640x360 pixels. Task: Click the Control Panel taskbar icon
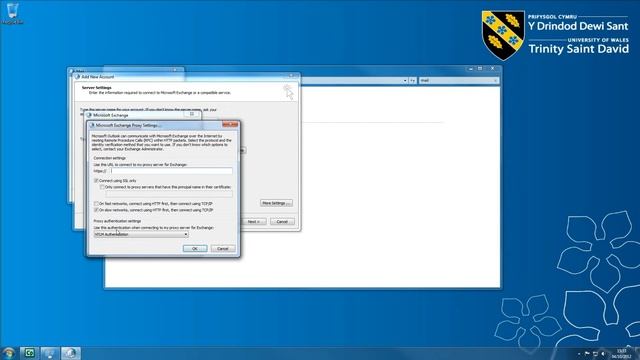pos(71,353)
